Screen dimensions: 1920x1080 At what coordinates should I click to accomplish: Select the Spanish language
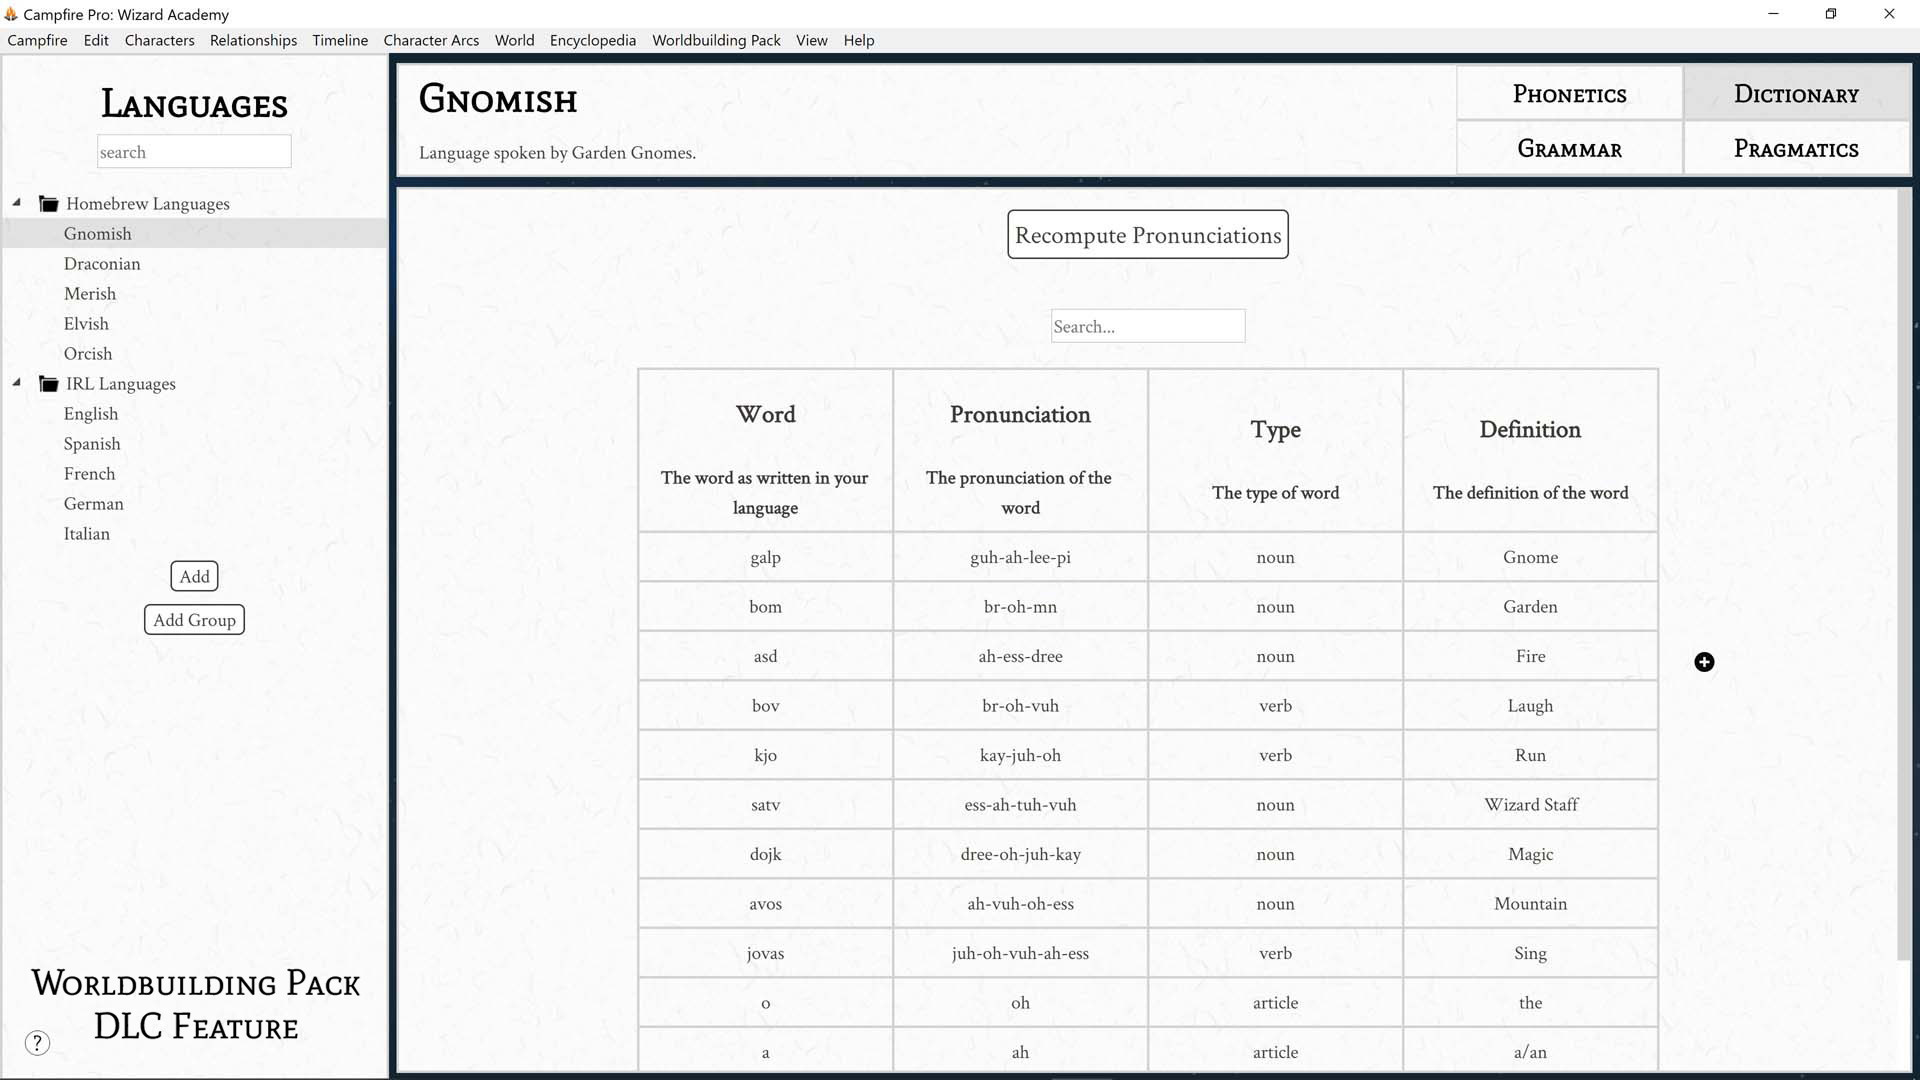pyautogui.click(x=92, y=443)
